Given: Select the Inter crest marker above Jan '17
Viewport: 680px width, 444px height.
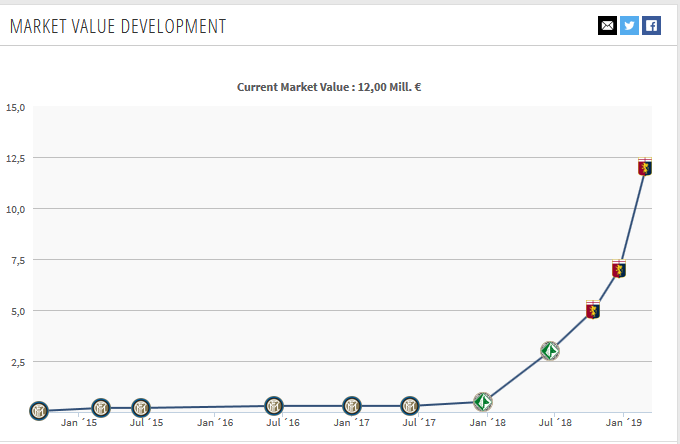Looking at the screenshot, I should (x=352, y=406).
